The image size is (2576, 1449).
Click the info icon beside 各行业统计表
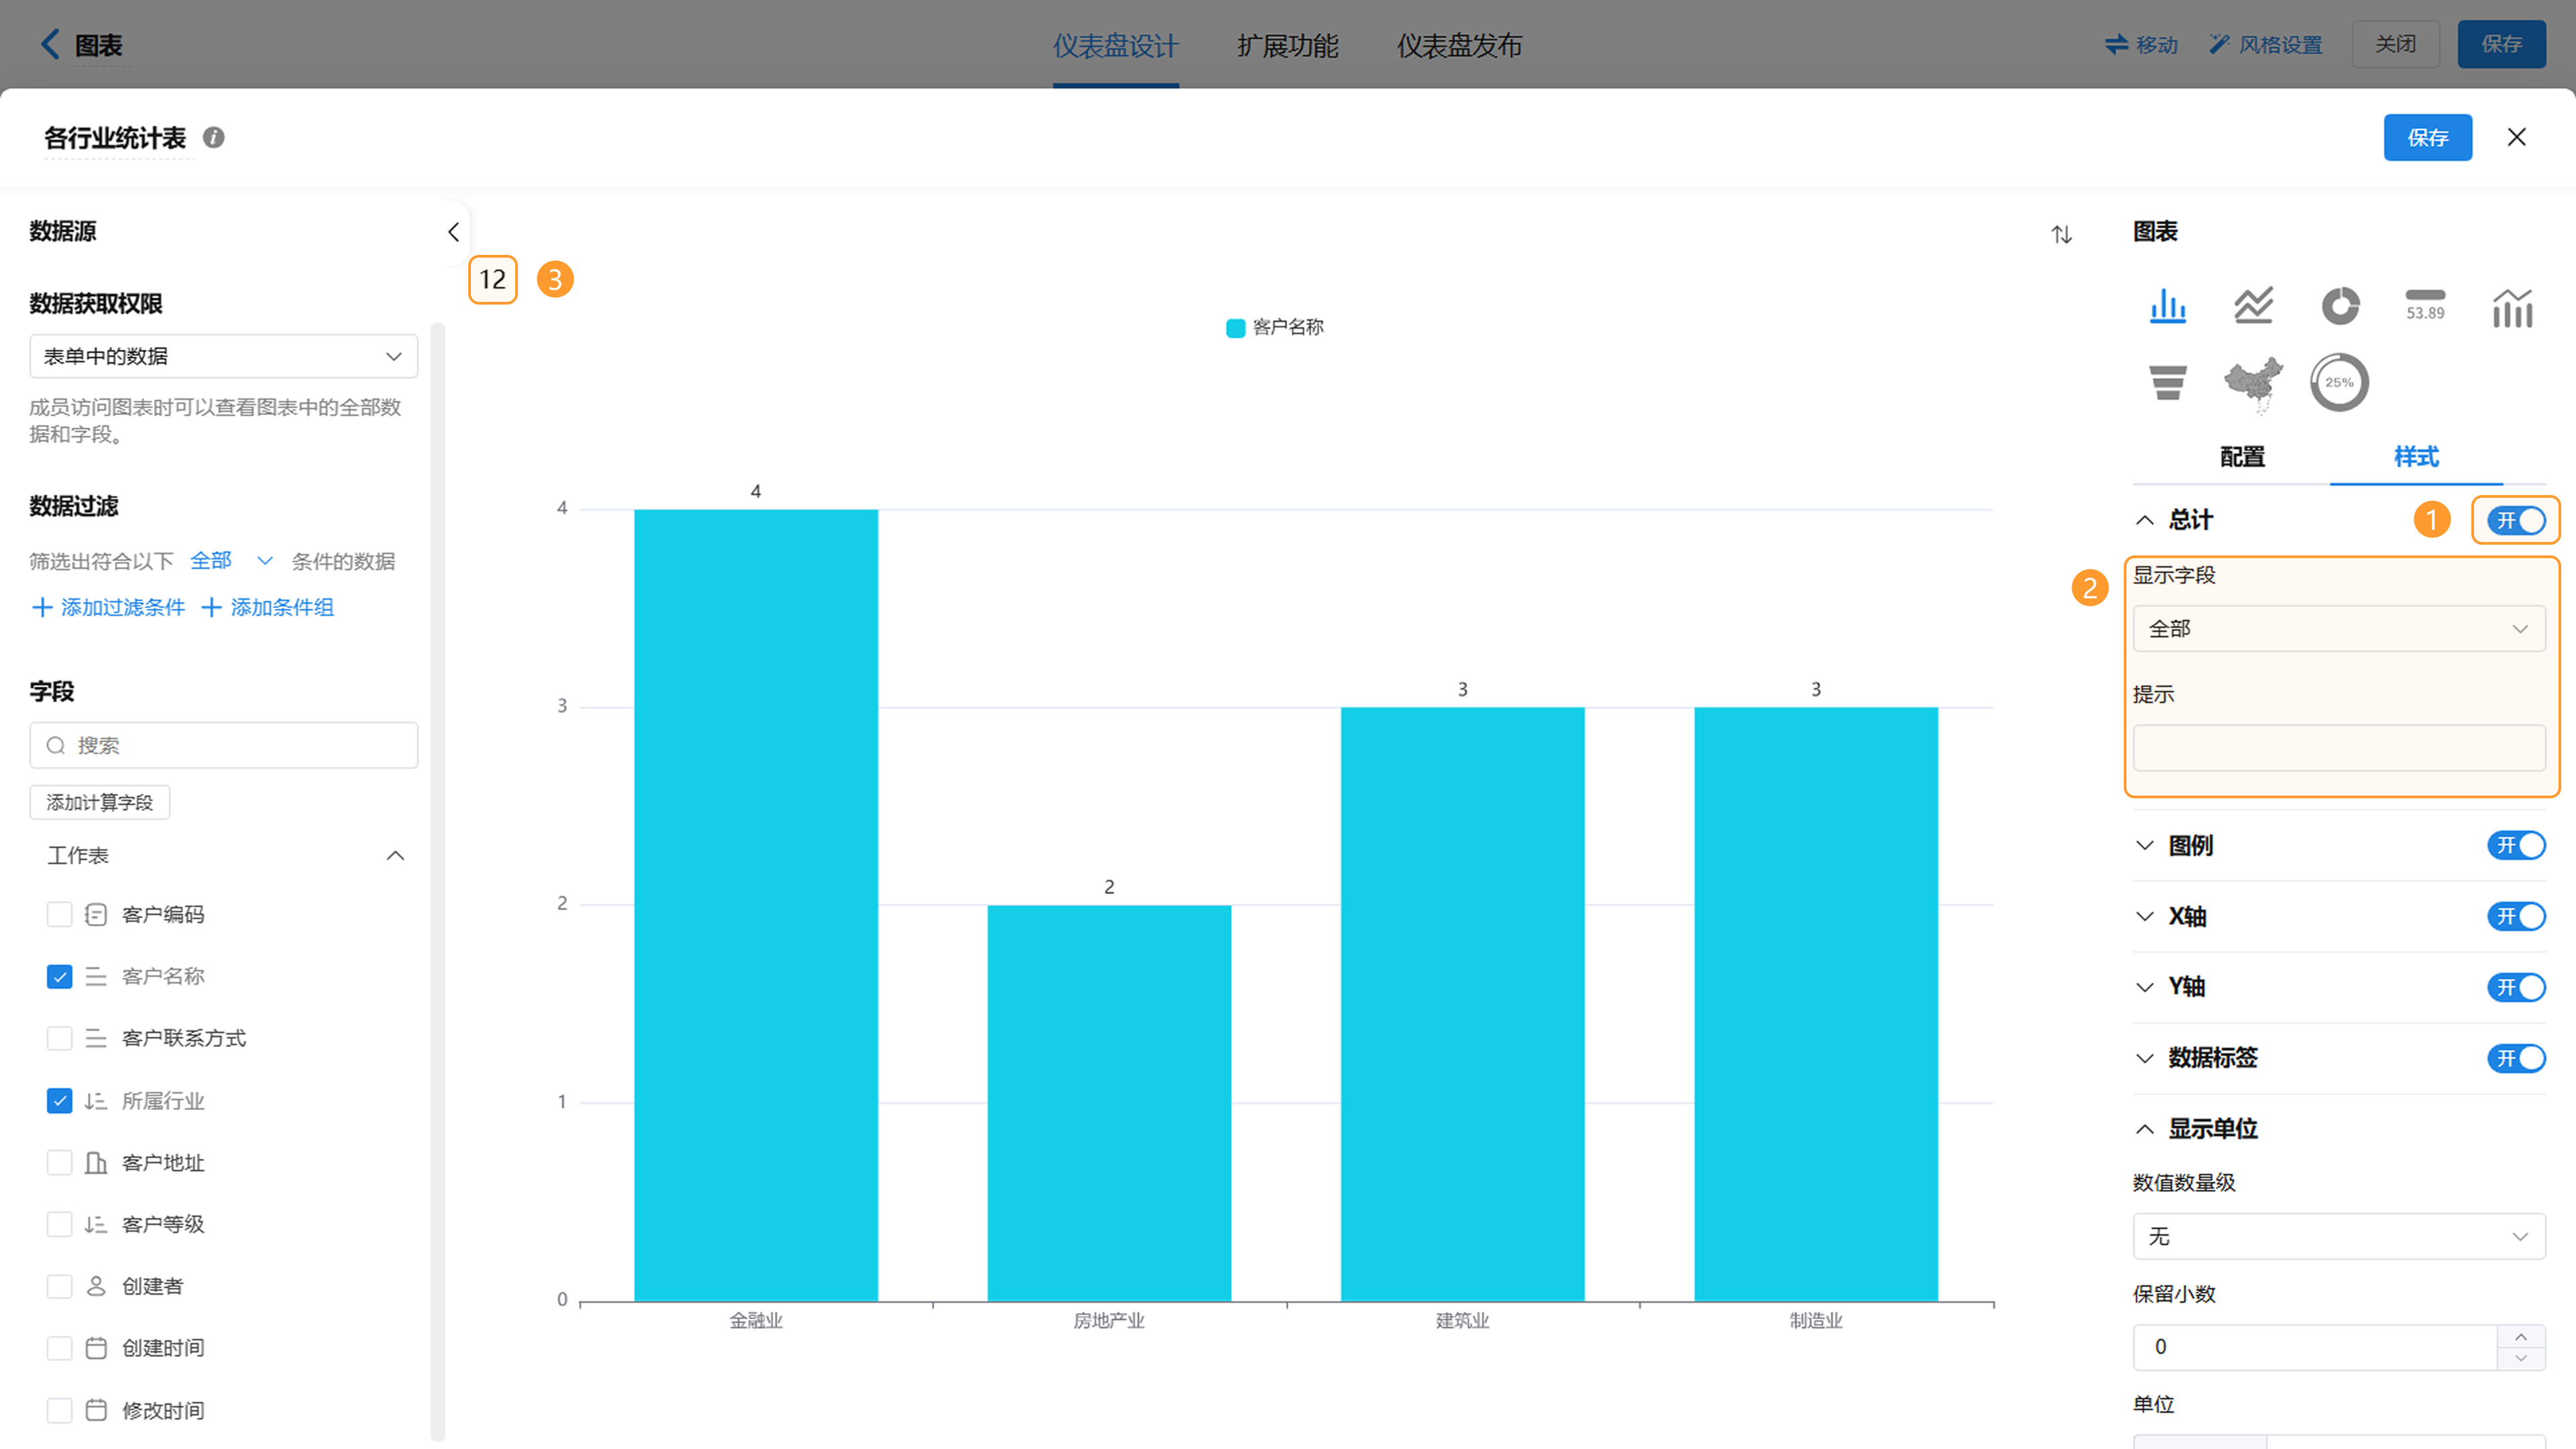[x=213, y=137]
